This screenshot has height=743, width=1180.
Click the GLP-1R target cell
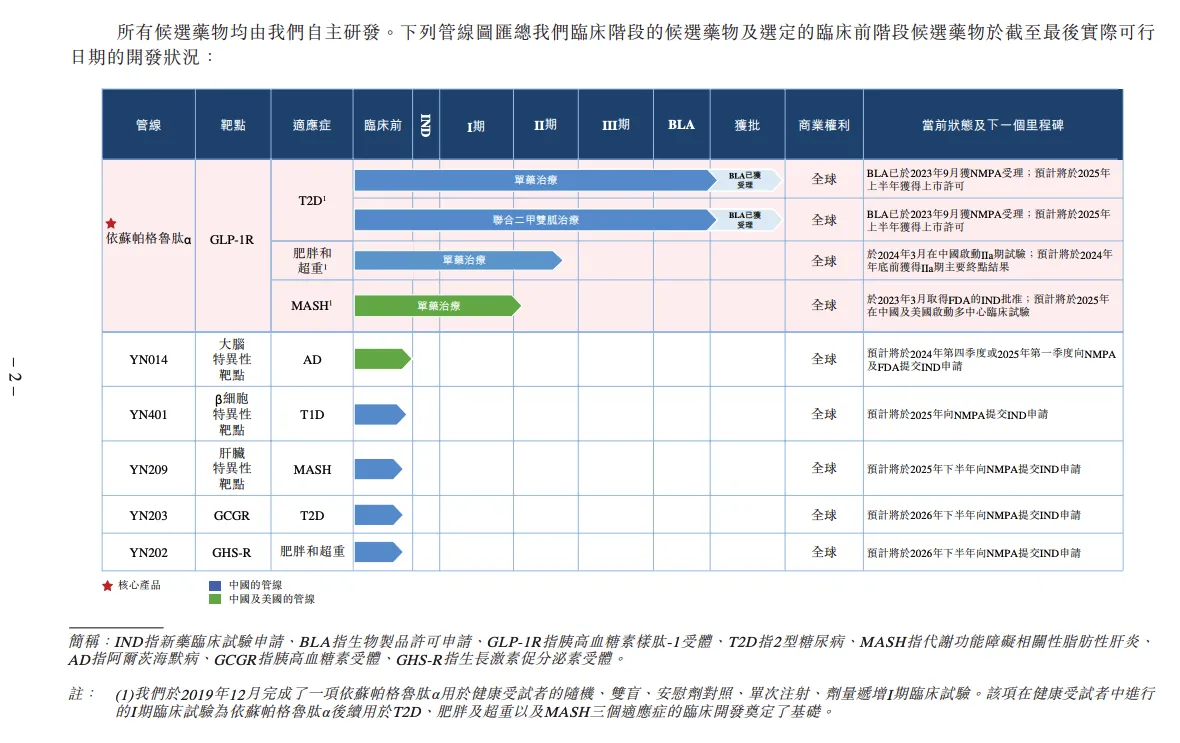232,240
